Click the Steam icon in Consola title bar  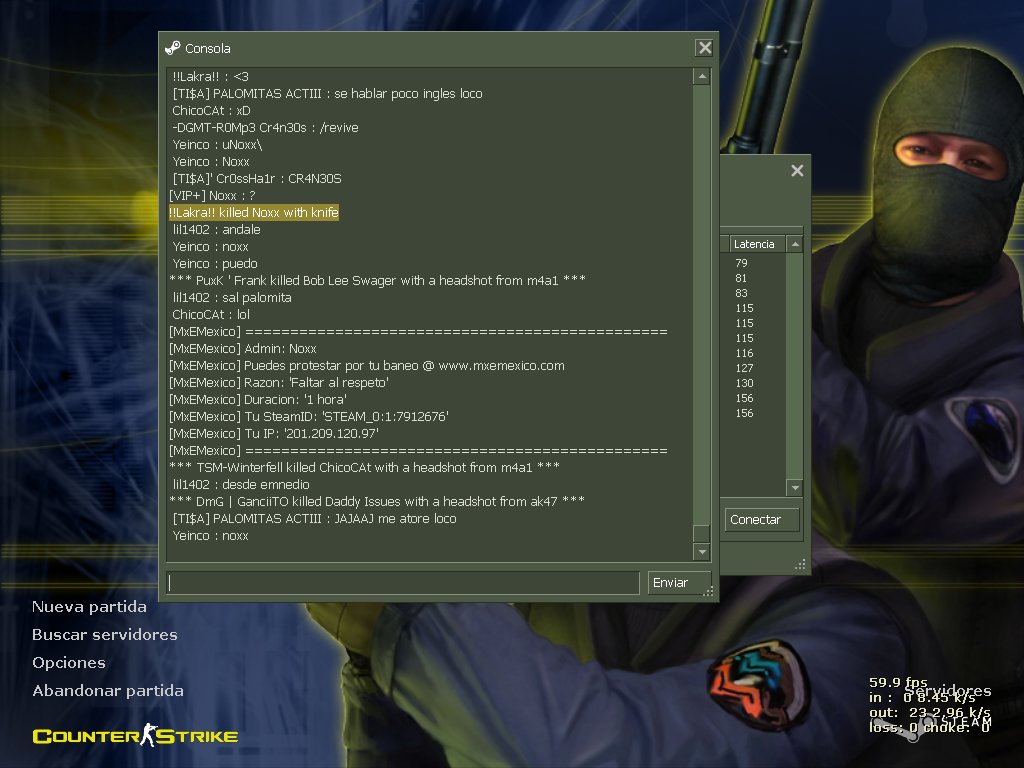pos(172,48)
